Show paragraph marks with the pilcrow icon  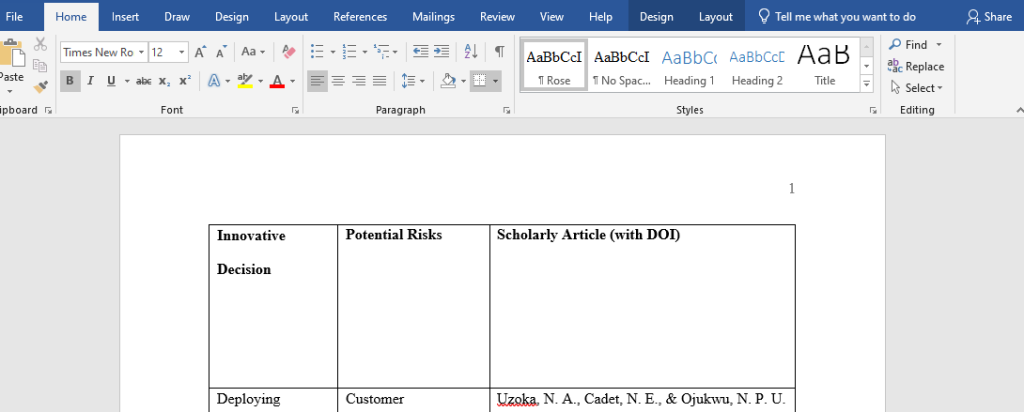coord(499,52)
